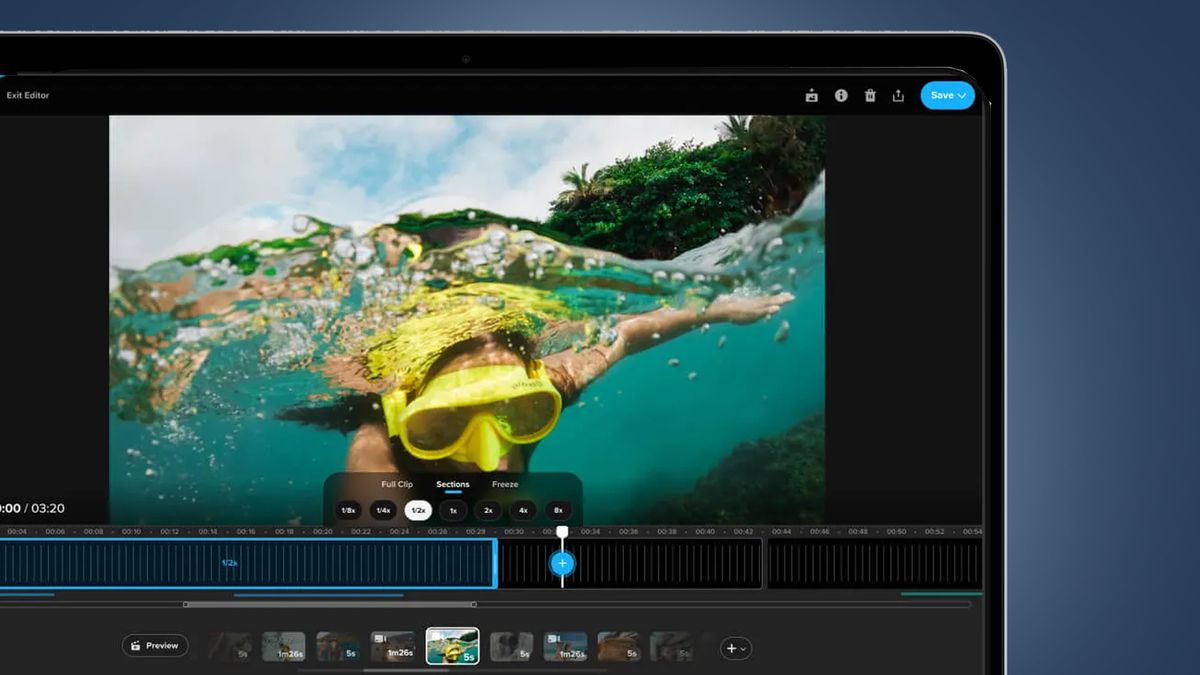Screen dimensions: 1200x675
Task: Select the 8x speed option
Action: click(558, 510)
